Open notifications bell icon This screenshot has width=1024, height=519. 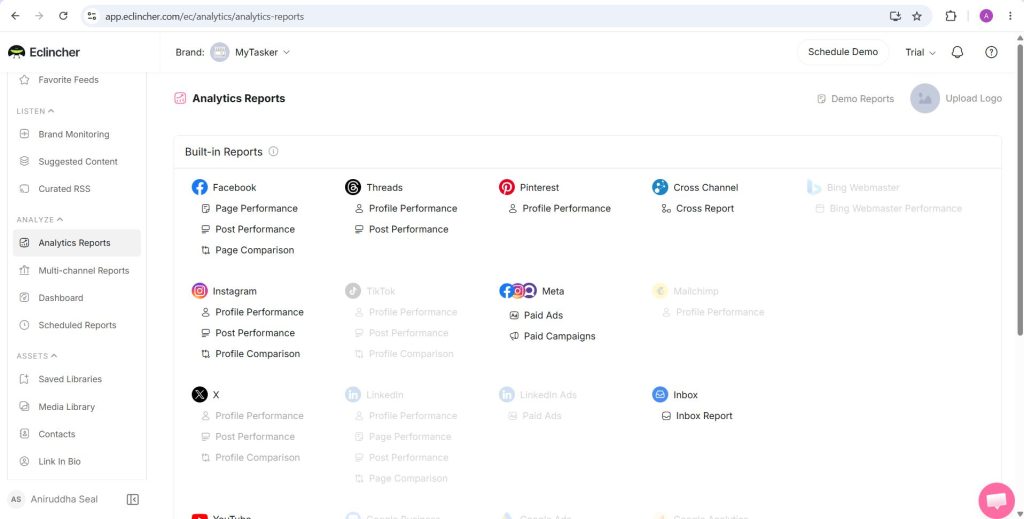(957, 52)
